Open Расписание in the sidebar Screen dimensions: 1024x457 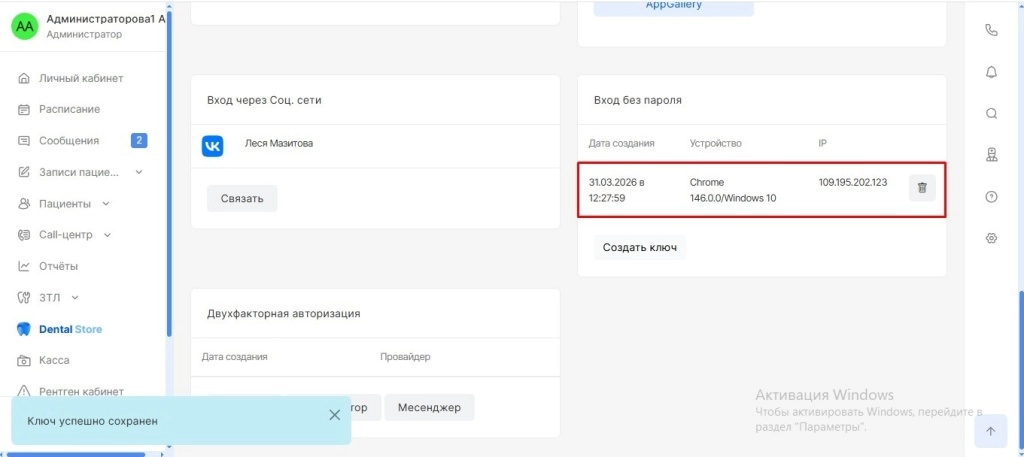69,109
